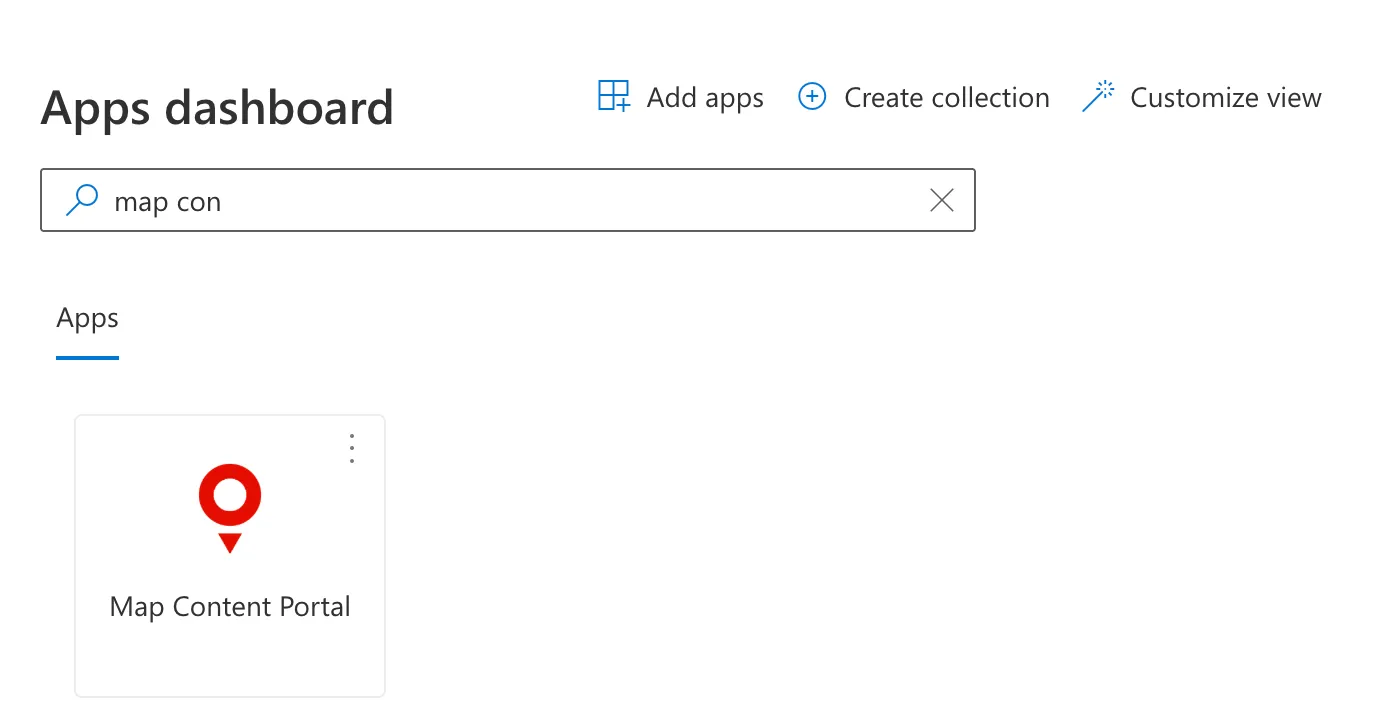Image resolution: width=1396 pixels, height=712 pixels.
Task: Click the Create collection text label
Action: click(x=947, y=98)
